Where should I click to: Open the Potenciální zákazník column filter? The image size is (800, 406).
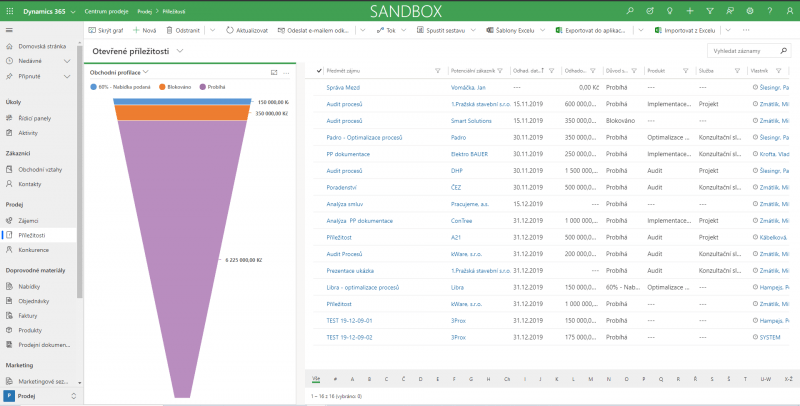[x=500, y=71]
